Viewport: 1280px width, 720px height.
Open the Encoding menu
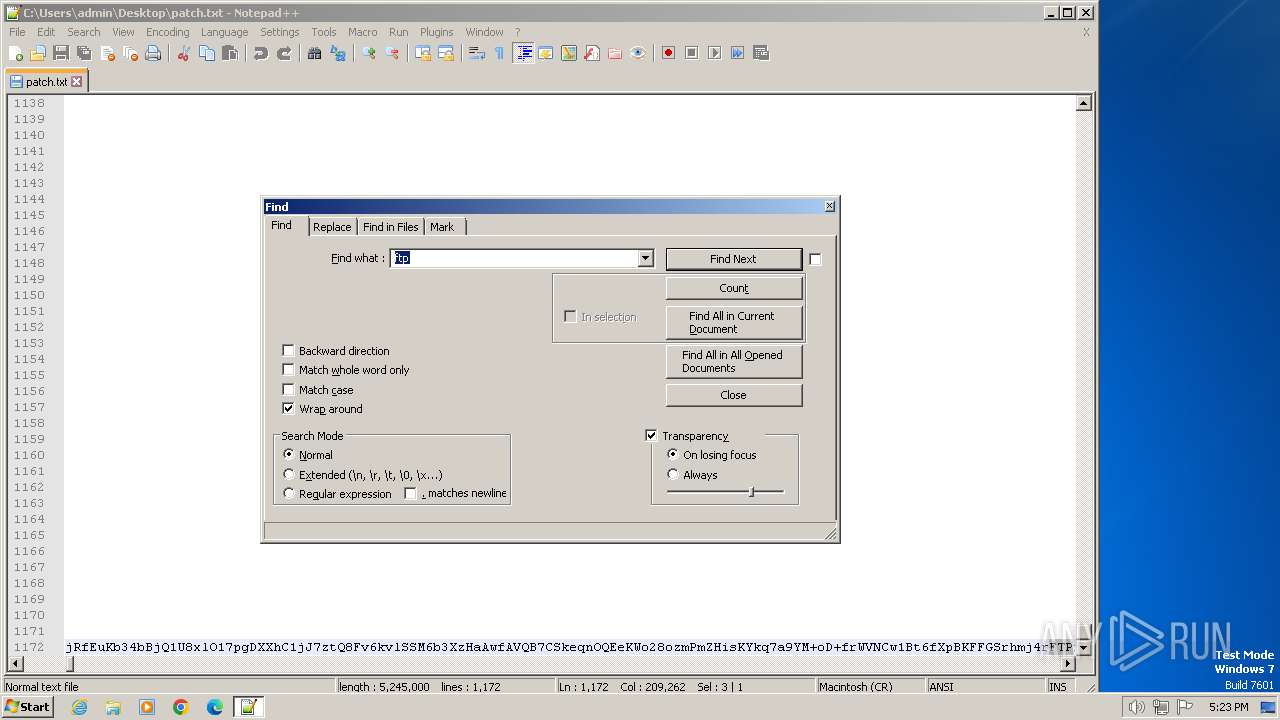click(x=167, y=32)
